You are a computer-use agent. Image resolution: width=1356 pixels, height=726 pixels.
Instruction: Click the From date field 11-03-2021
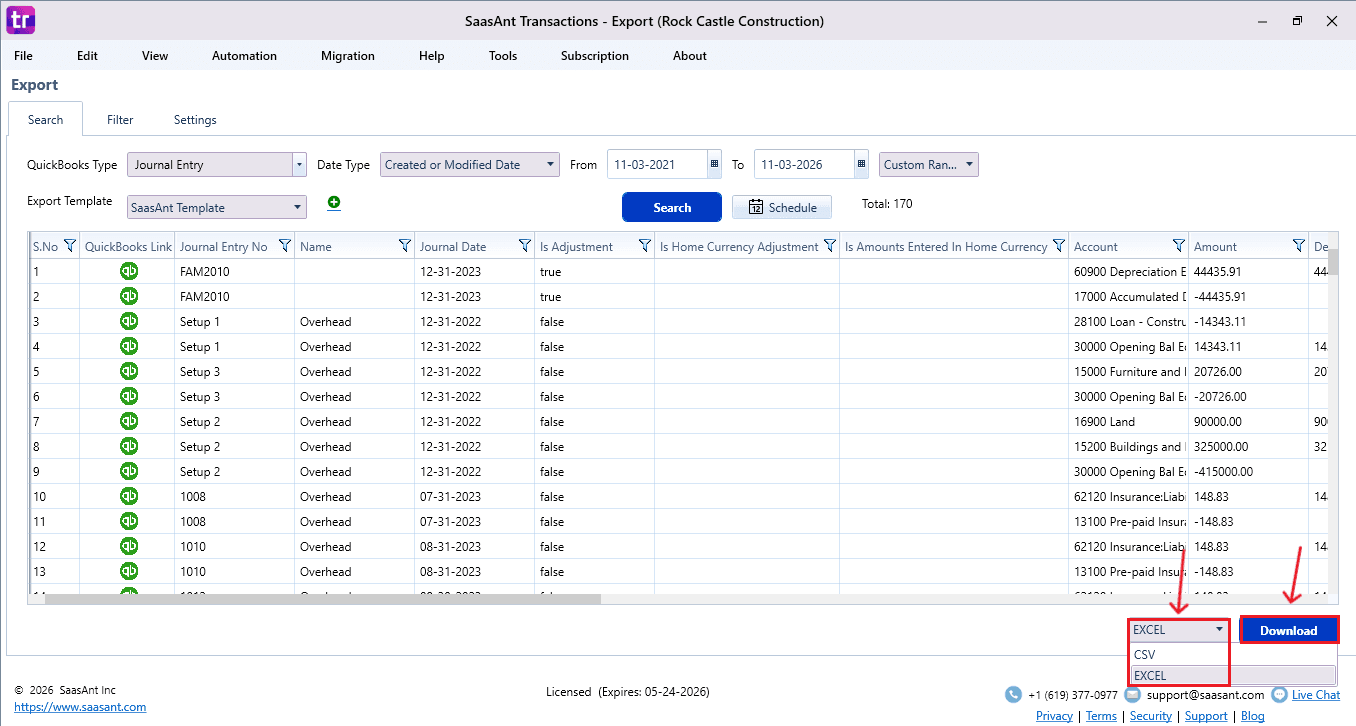(657, 164)
